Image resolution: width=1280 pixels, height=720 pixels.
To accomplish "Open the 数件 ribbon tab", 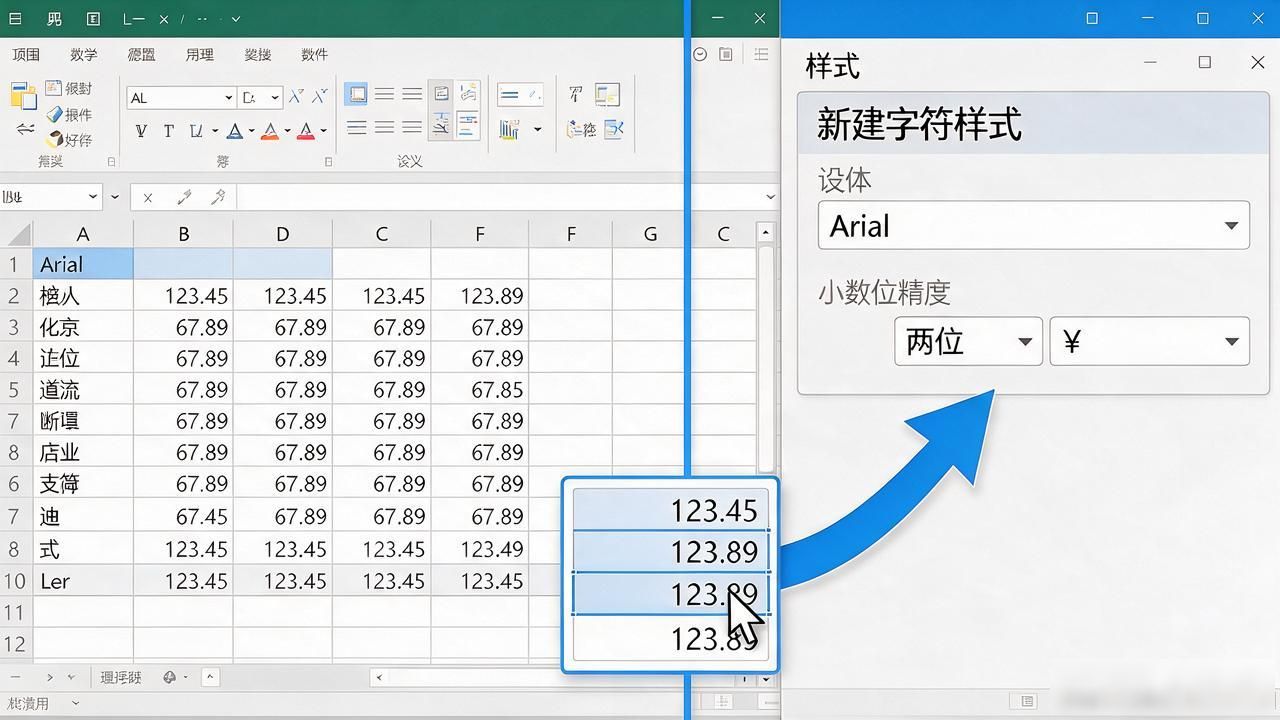I will pyautogui.click(x=314, y=55).
